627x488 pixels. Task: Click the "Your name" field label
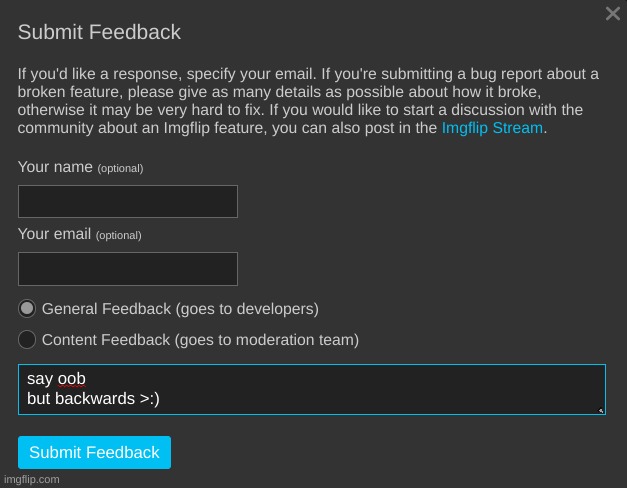(x=55, y=167)
